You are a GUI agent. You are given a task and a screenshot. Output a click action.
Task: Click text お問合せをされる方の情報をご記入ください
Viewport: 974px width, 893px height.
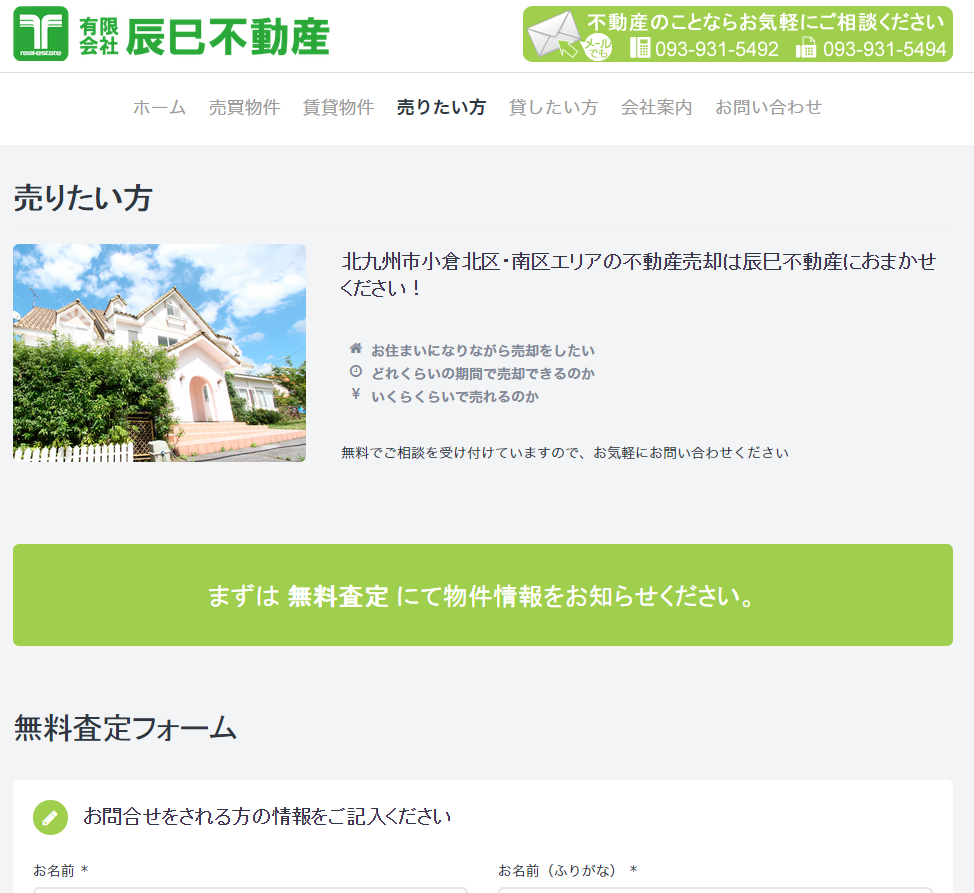tap(267, 817)
